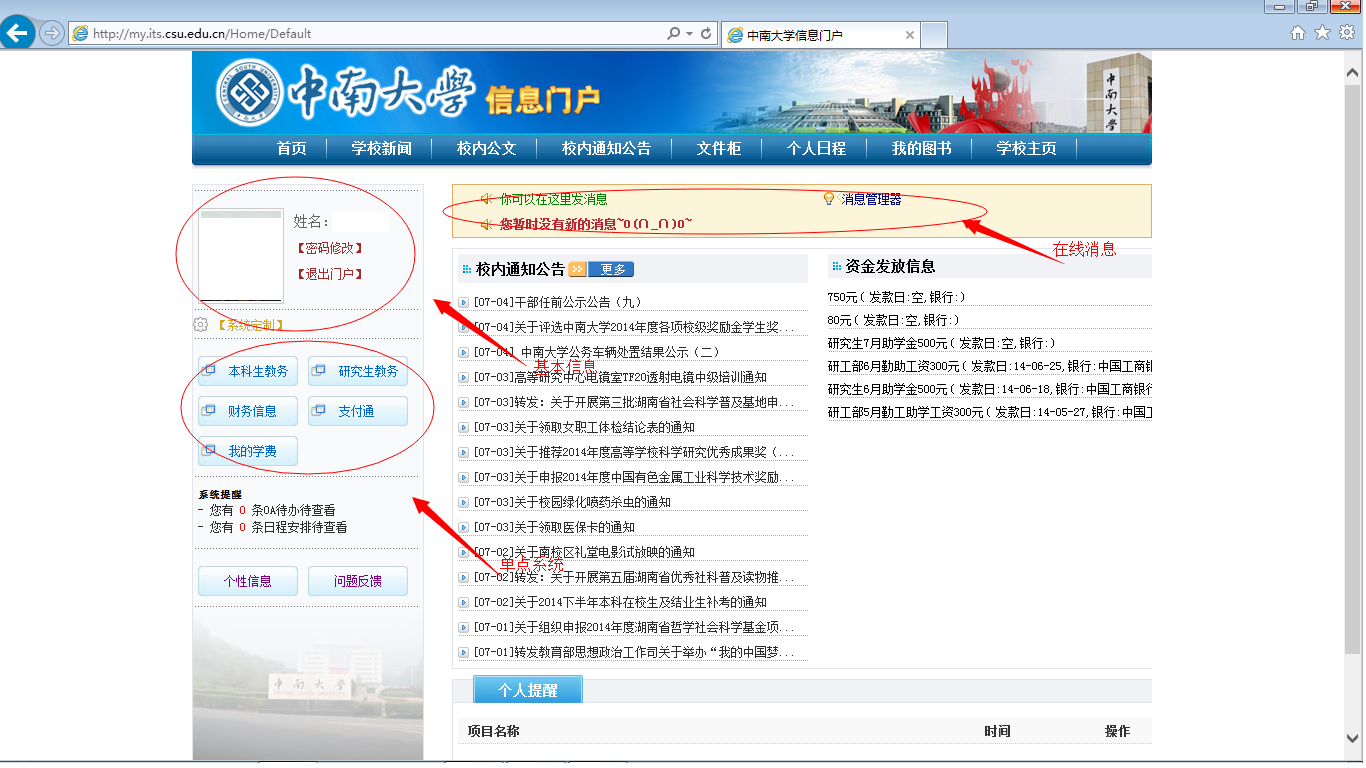Click the 密码修改 link

click(x=328, y=248)
